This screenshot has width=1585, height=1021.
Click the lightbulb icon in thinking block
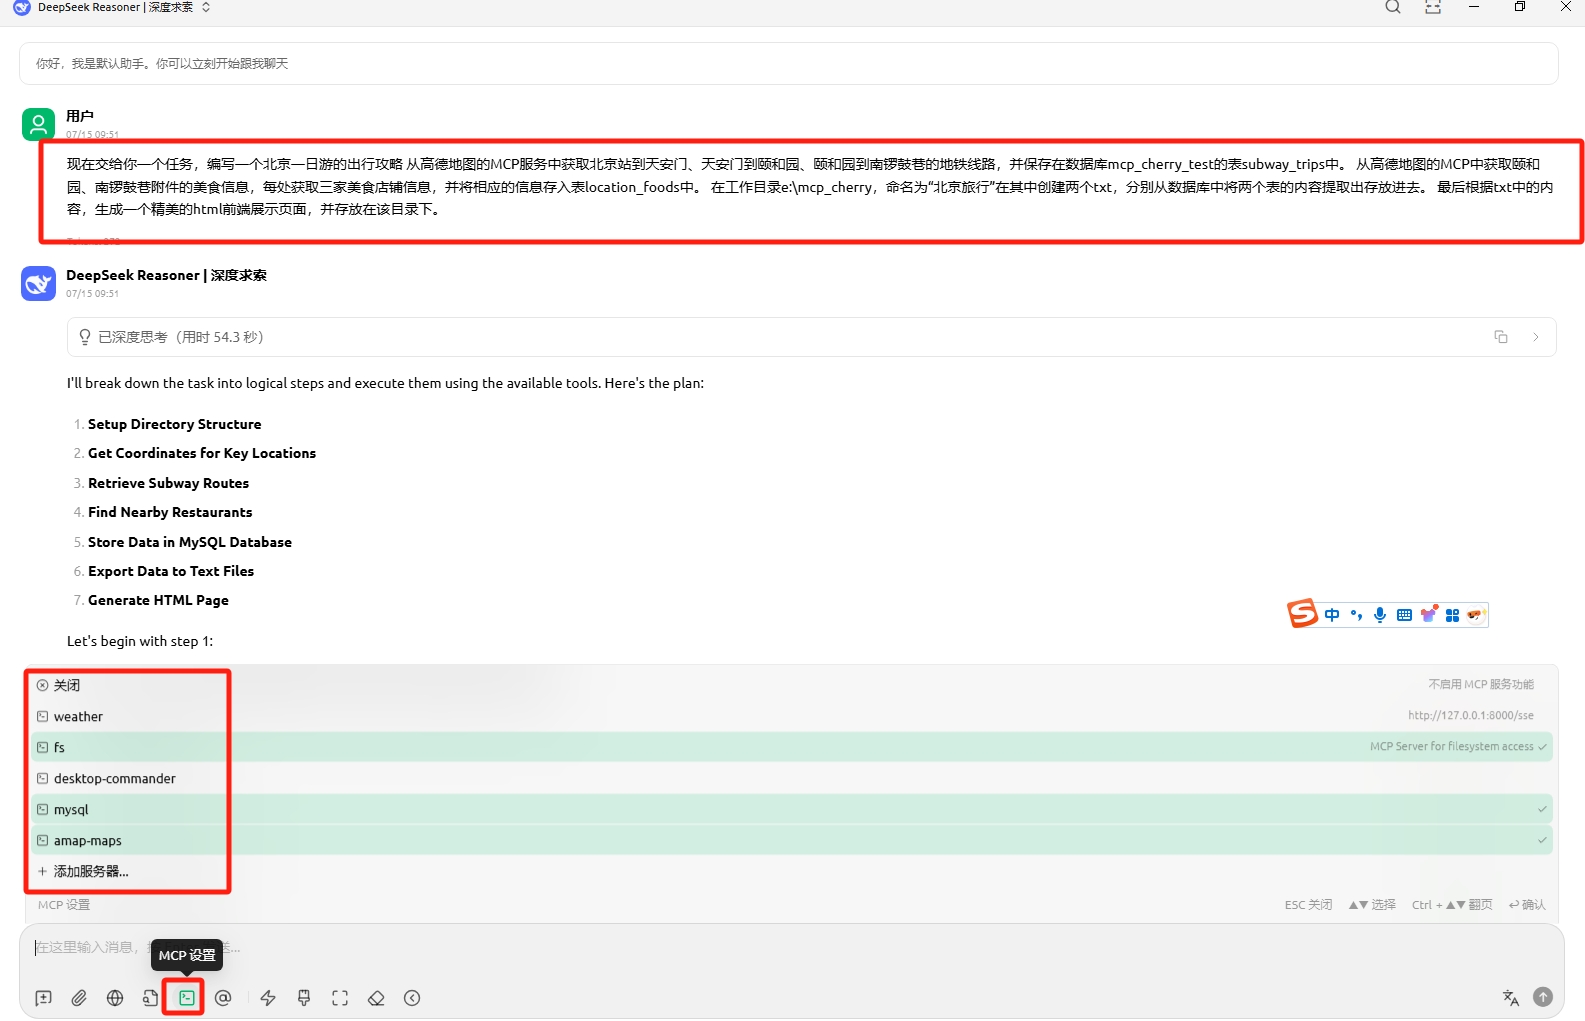(85, 337)
